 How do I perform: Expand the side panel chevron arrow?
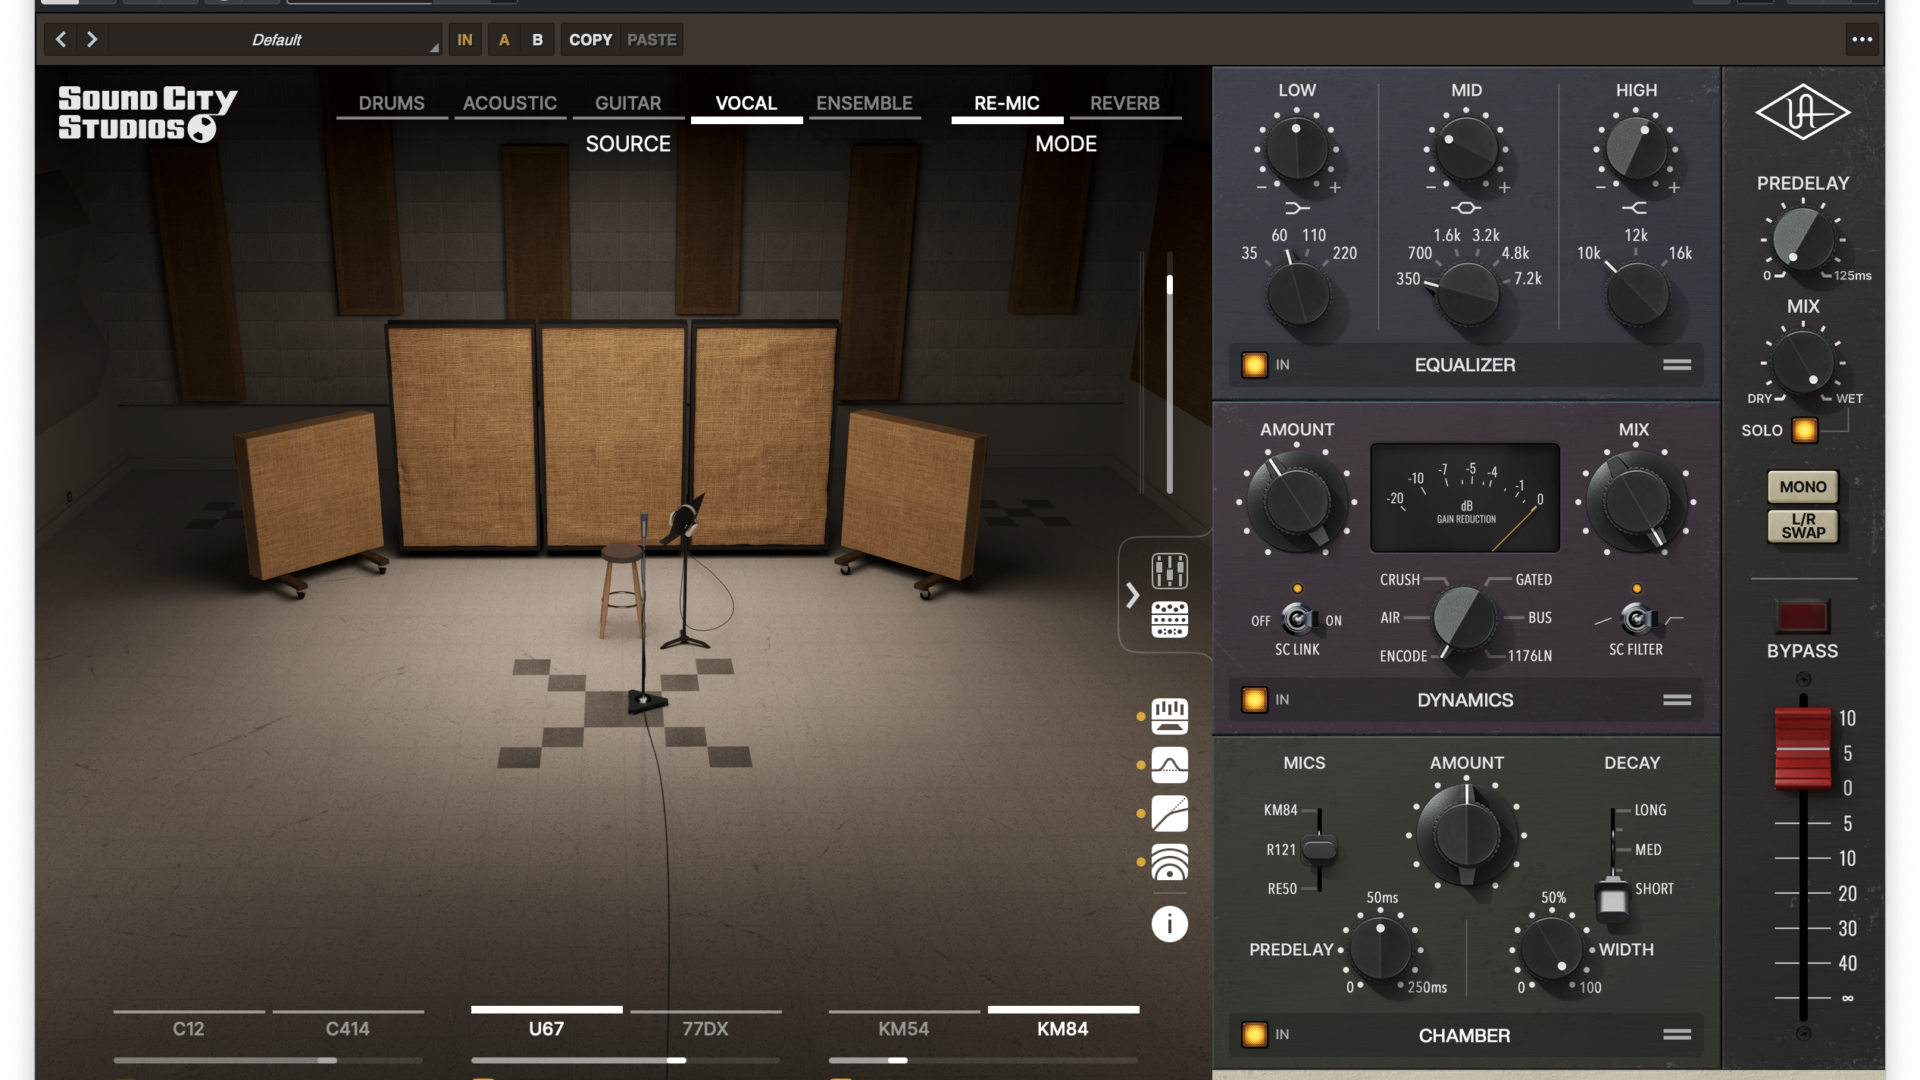[1132, 596]
